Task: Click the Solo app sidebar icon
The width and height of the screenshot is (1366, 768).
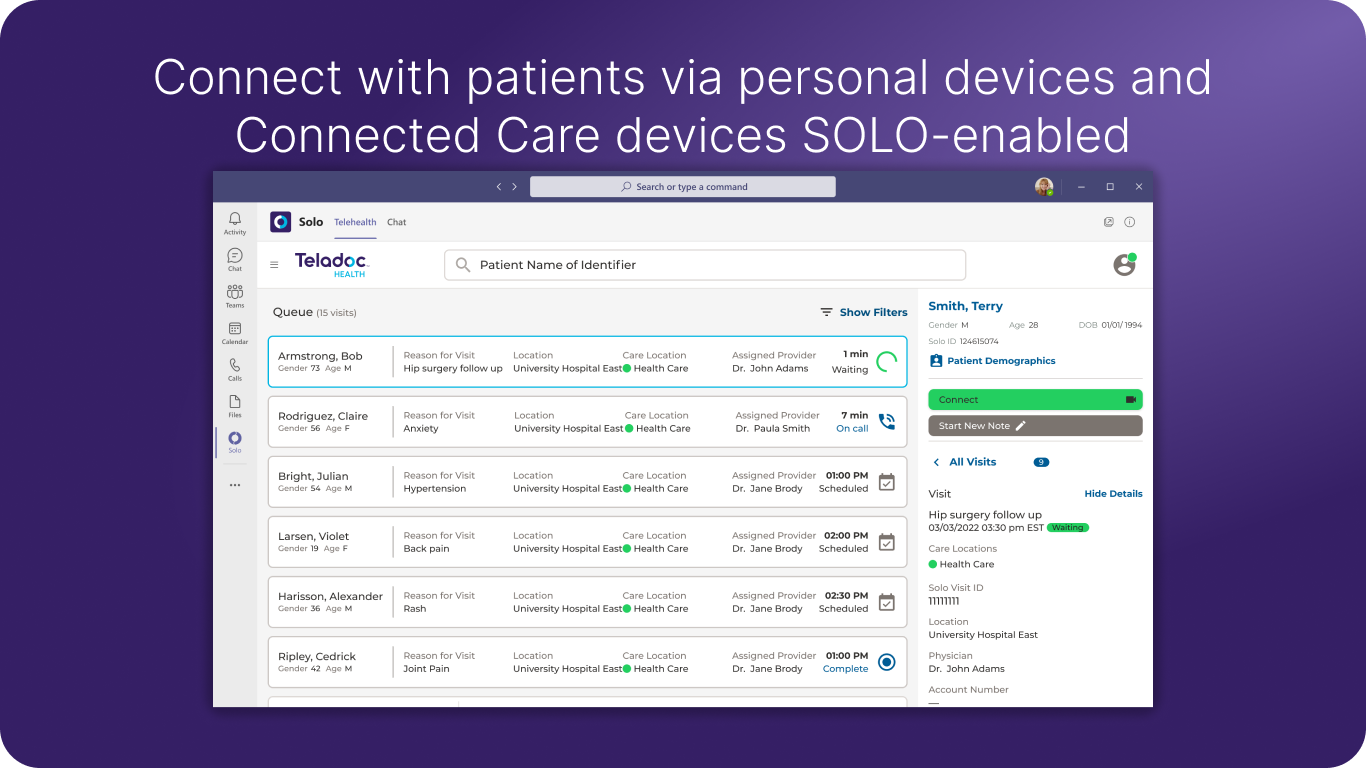Action: point(235,441)
